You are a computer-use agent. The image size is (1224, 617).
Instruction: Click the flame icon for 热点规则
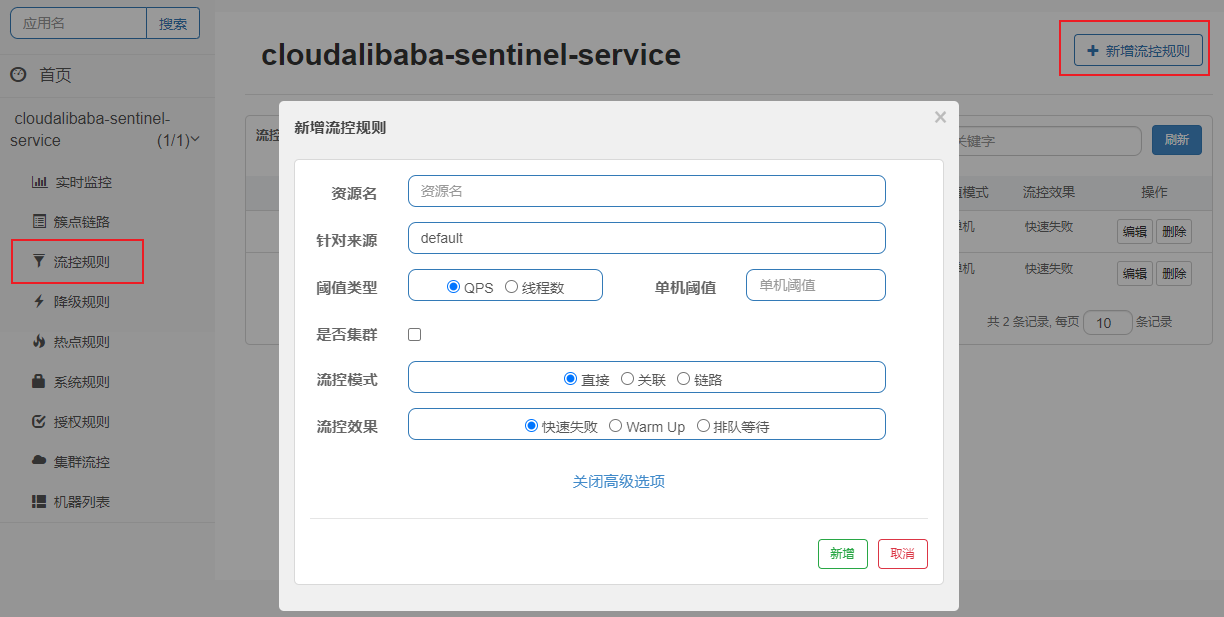tap(39, 342)
